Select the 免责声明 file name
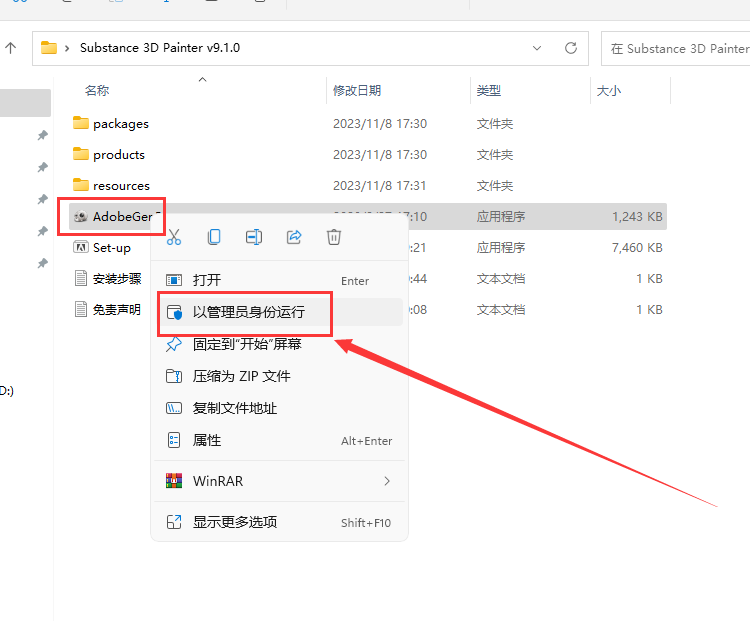750x621 pixels. (x=117, y=310)
